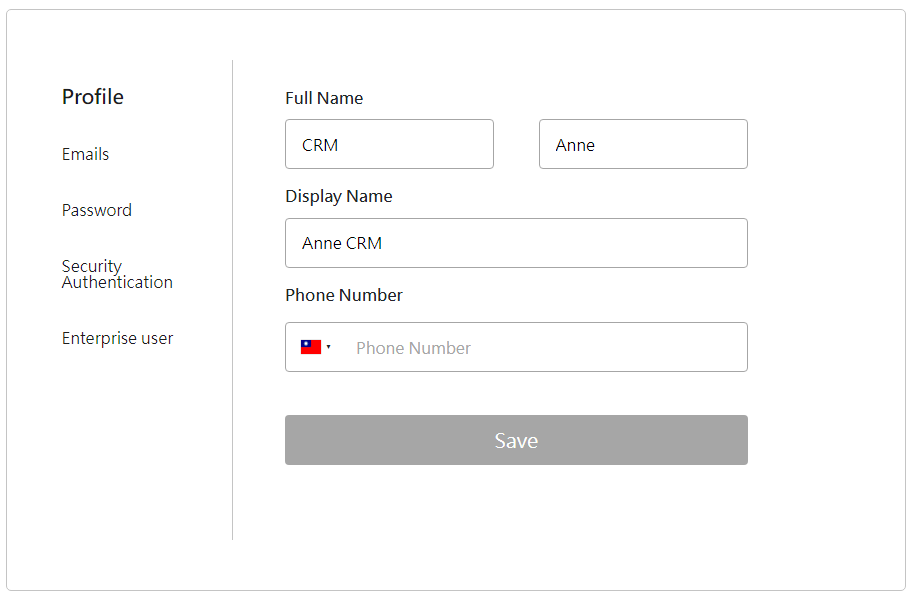Open the Password settings page
This screenshot has height=599, width=912.
click(x=96, y=210)
